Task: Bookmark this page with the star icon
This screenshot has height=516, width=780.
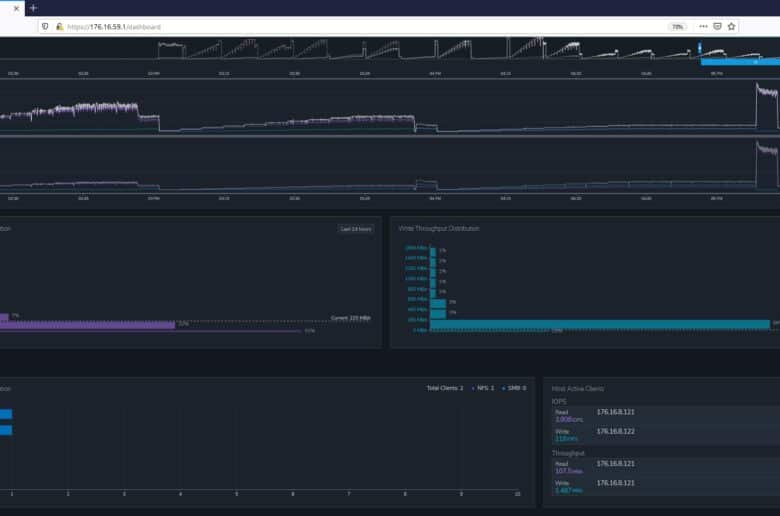Action: (x=731, y=26)
